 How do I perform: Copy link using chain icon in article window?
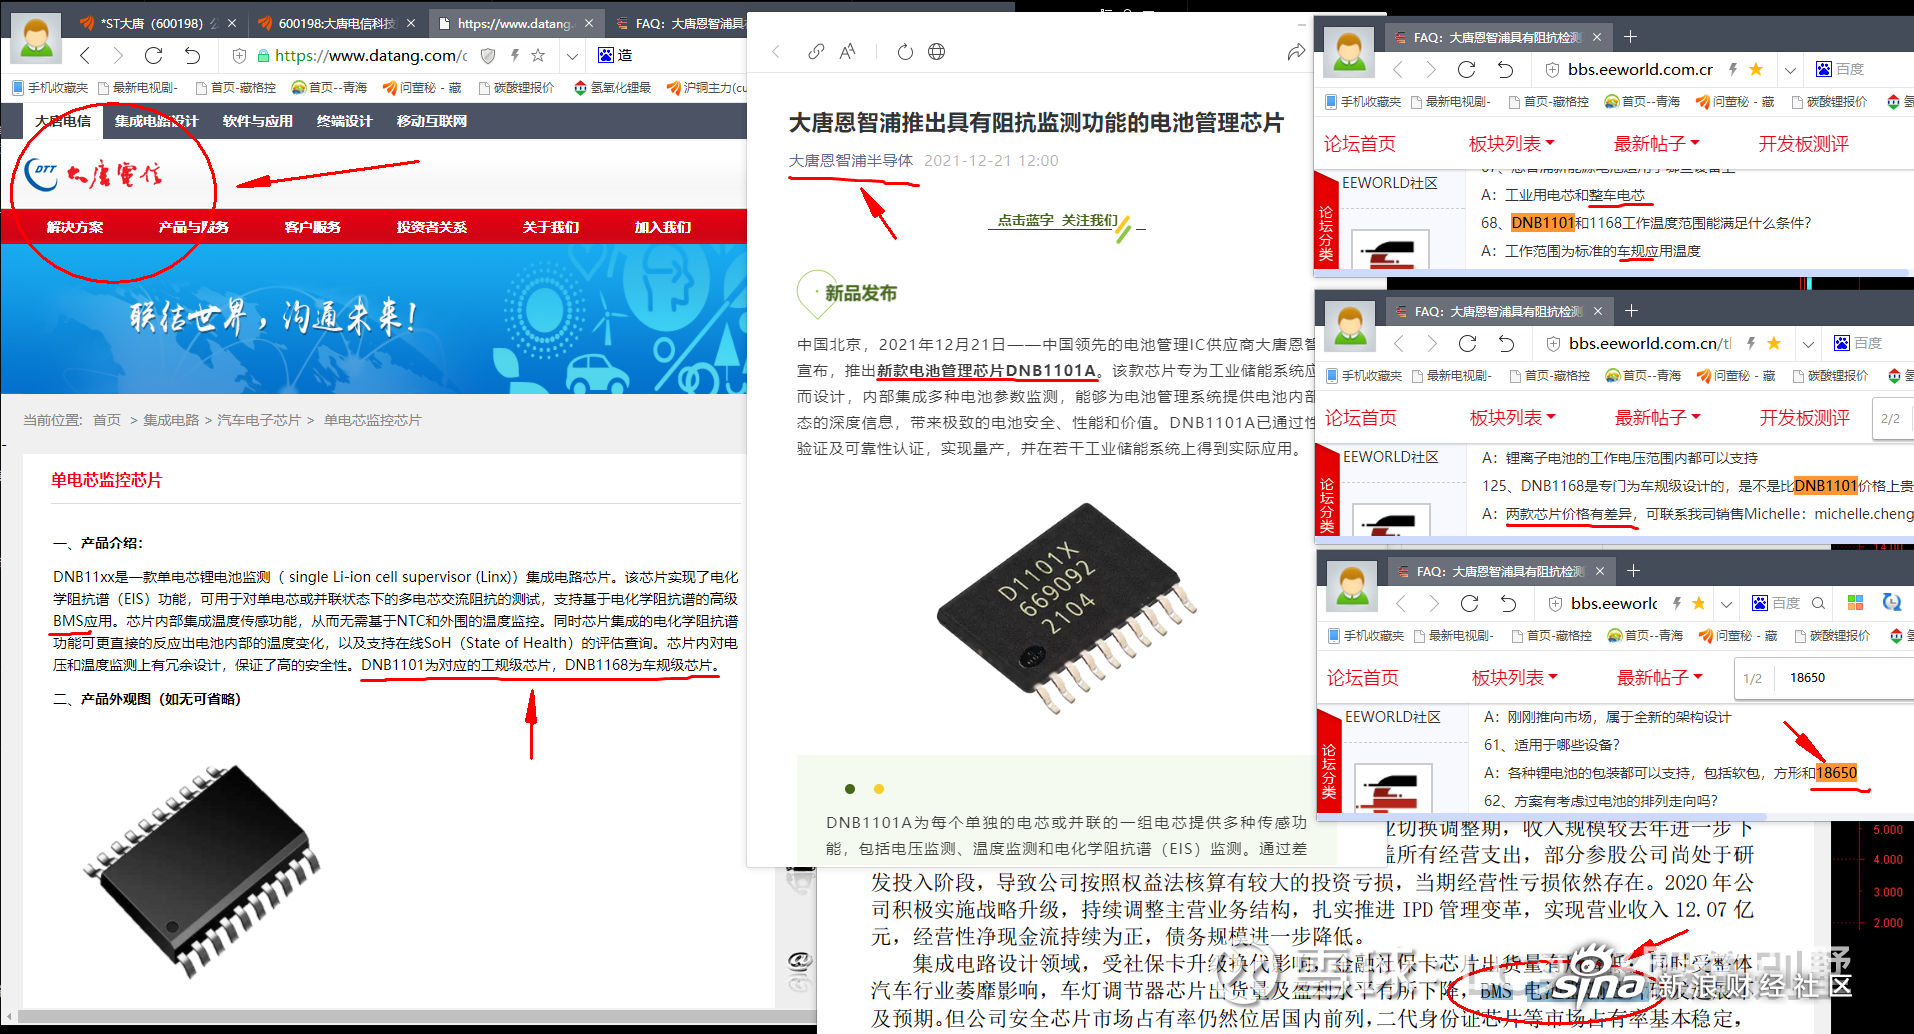coord(816,52)
